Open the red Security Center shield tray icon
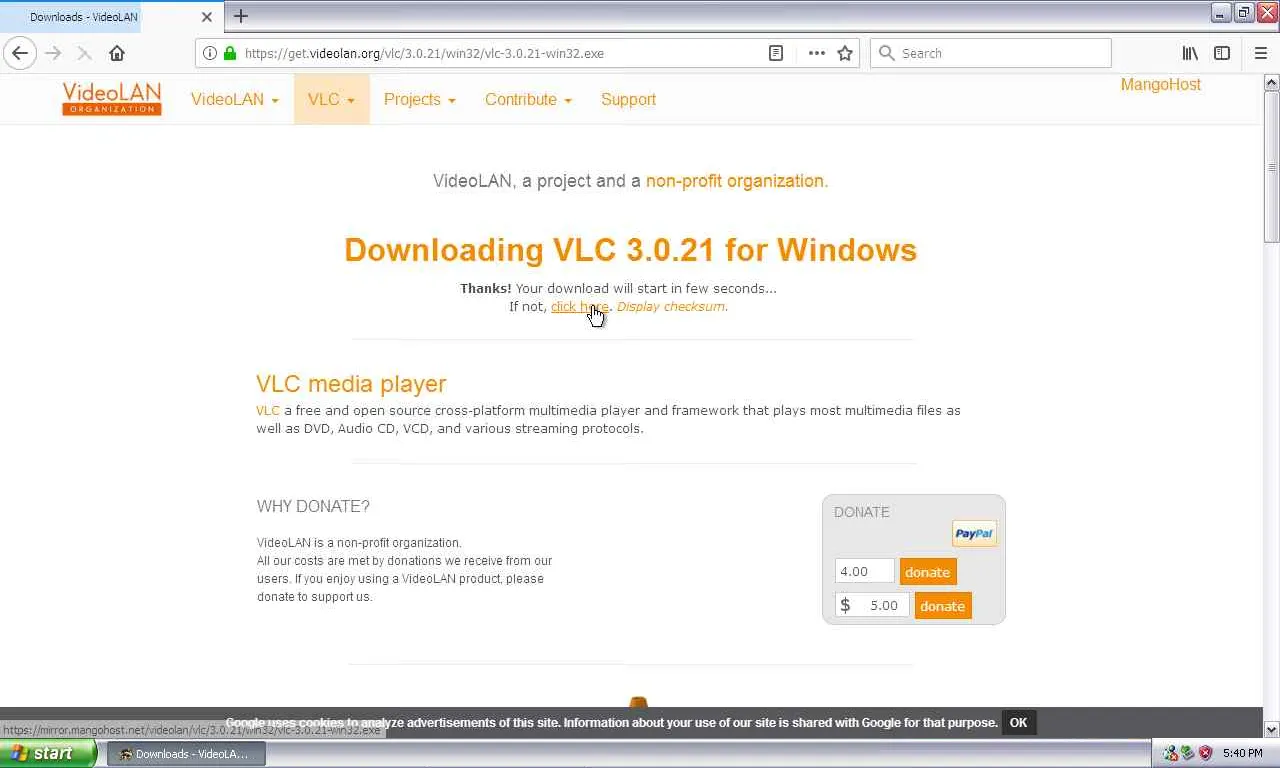The width and height of the screenshot is (1280, 768). click(x=1205, y=753)
